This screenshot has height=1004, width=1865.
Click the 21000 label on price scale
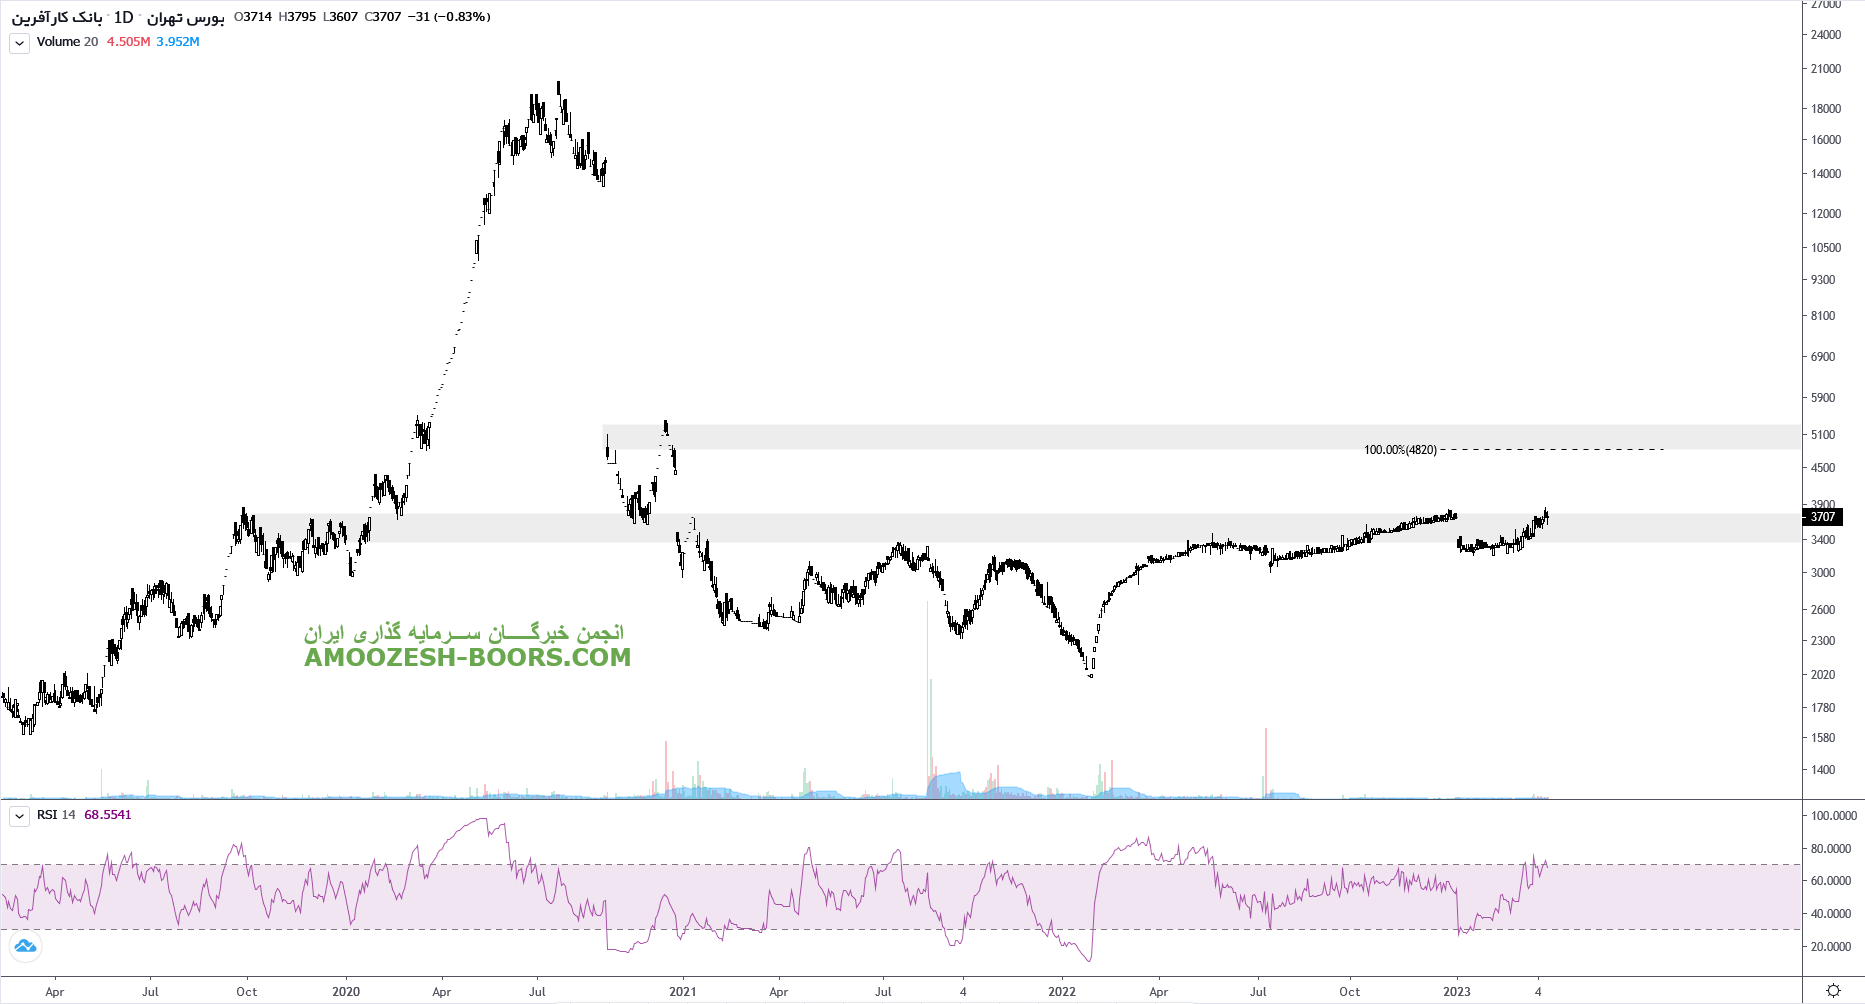[x=1826, y=69]
